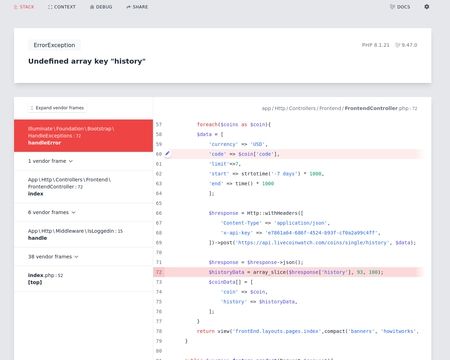Select the HandleExceptions handleError frame

[83, 136]
